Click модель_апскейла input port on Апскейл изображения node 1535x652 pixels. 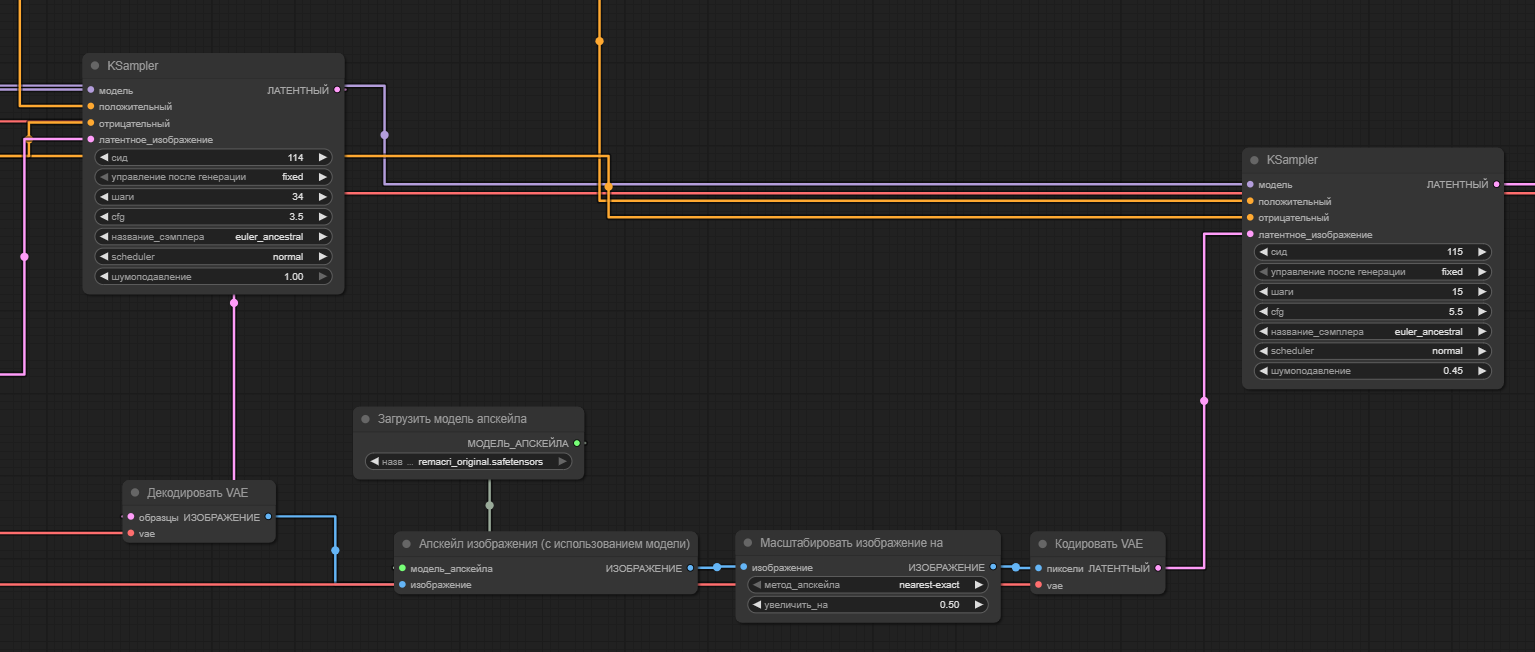coord(402,568)
